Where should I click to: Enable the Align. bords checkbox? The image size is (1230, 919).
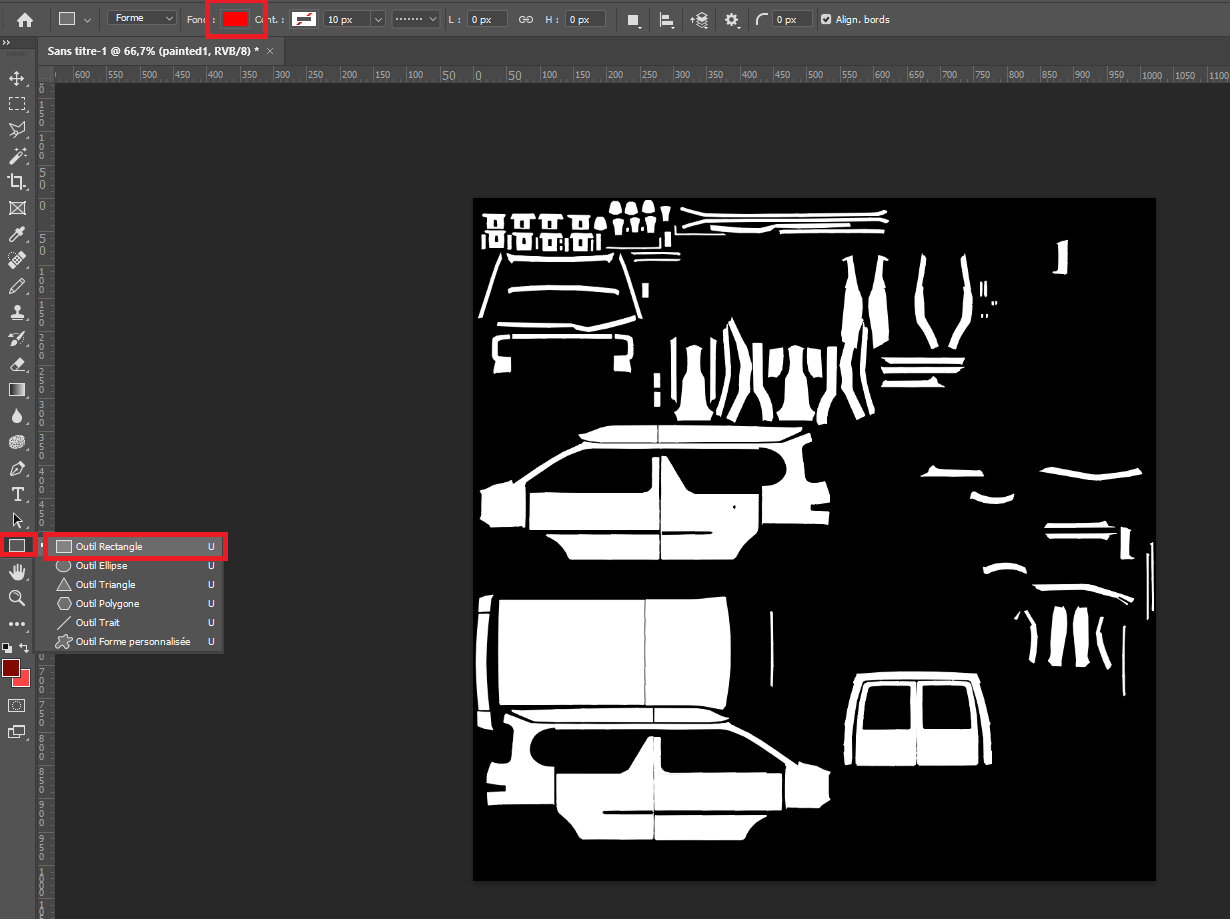[x=825, y=19]
